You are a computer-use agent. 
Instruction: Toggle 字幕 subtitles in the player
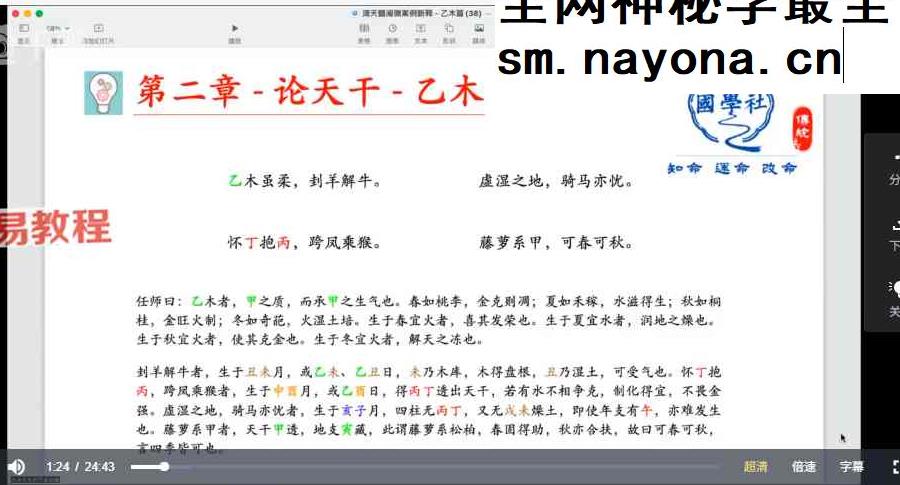[851, 467]
